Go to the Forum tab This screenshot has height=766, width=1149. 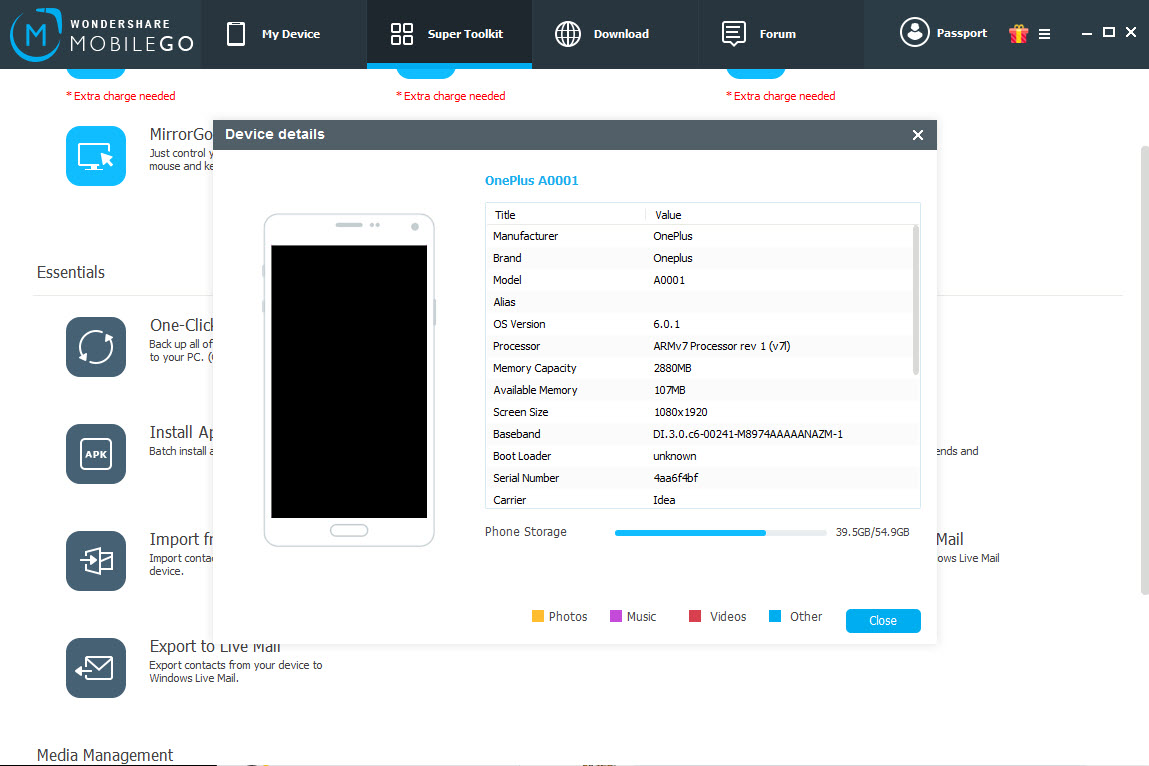click(780, 34)
